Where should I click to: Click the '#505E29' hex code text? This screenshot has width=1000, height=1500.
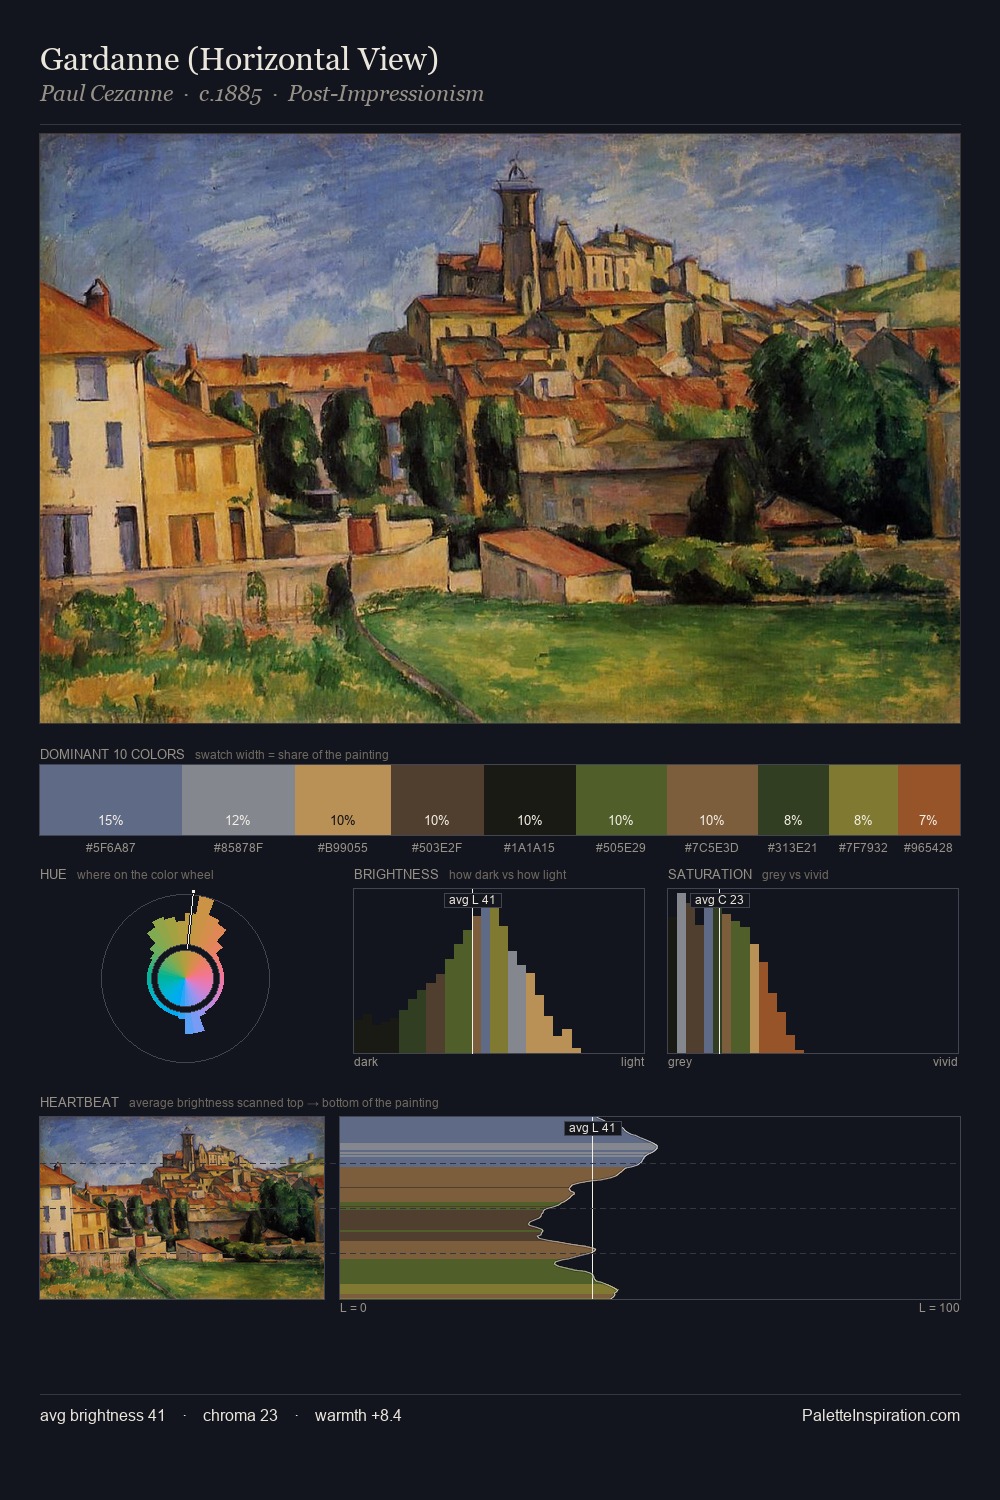[621, 847]
